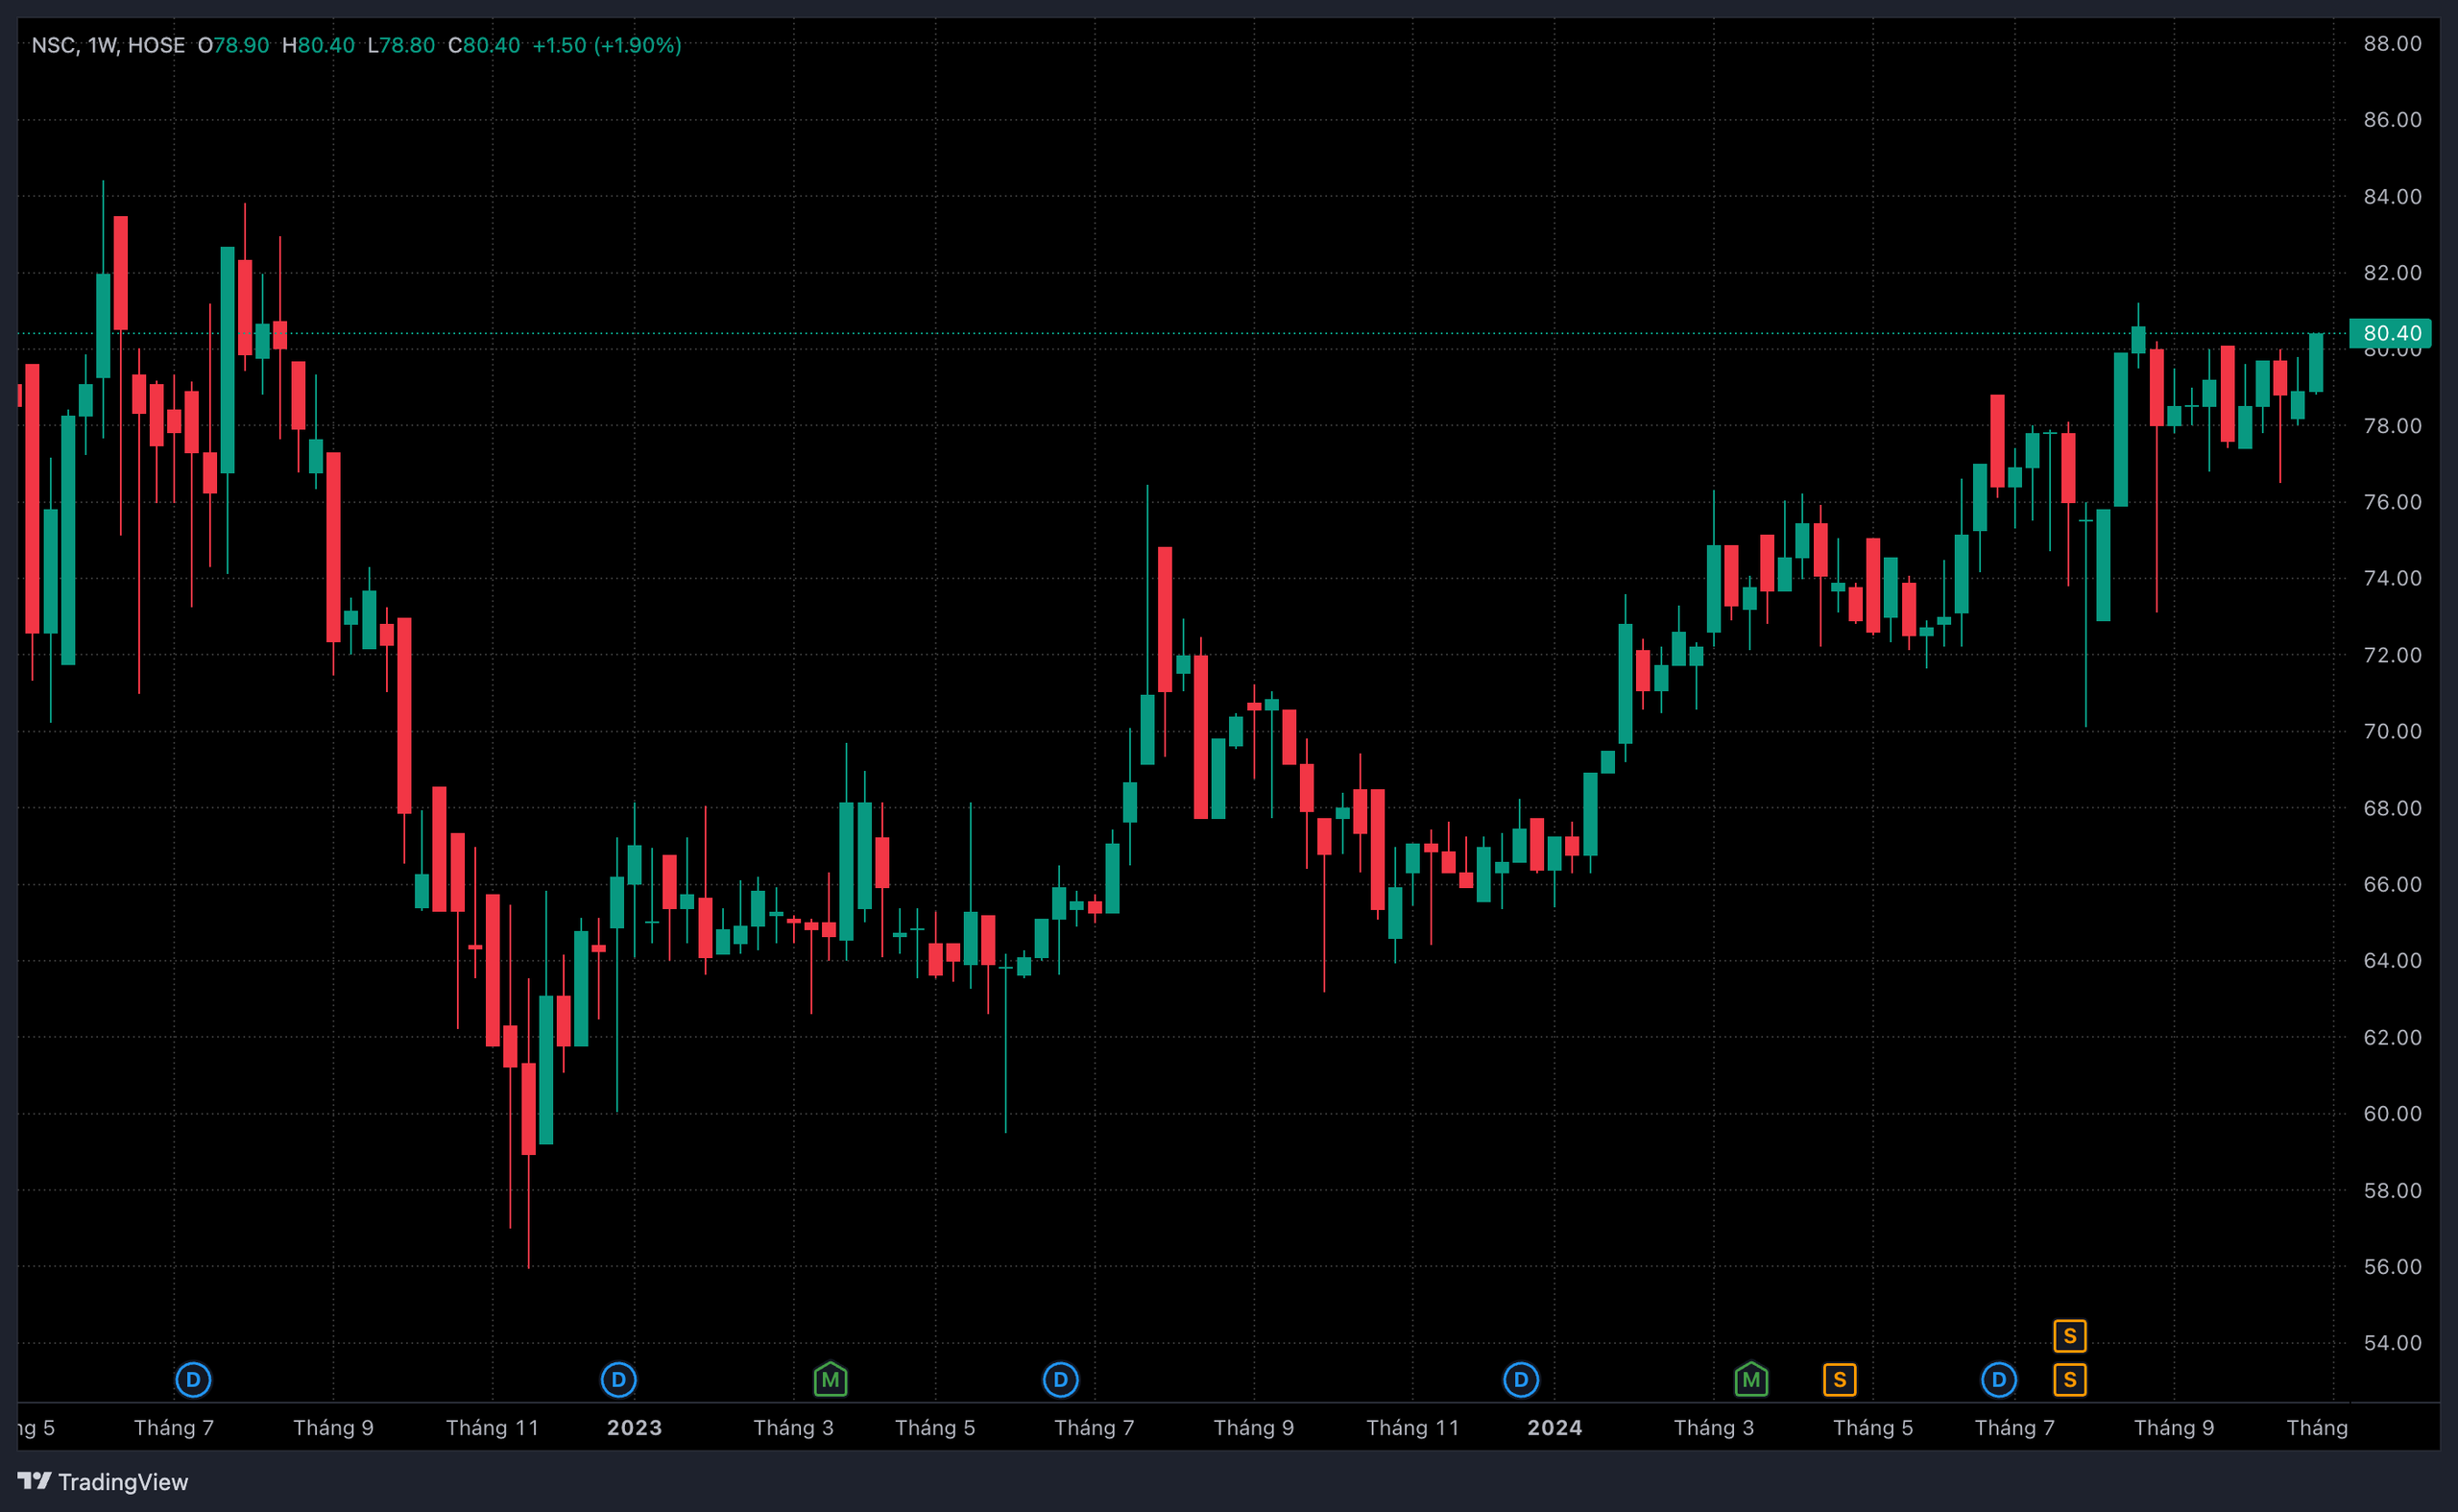Click the 62.00 price axis label
This screenshot has height=1512, width=2458.
tap(2392, 1036)
